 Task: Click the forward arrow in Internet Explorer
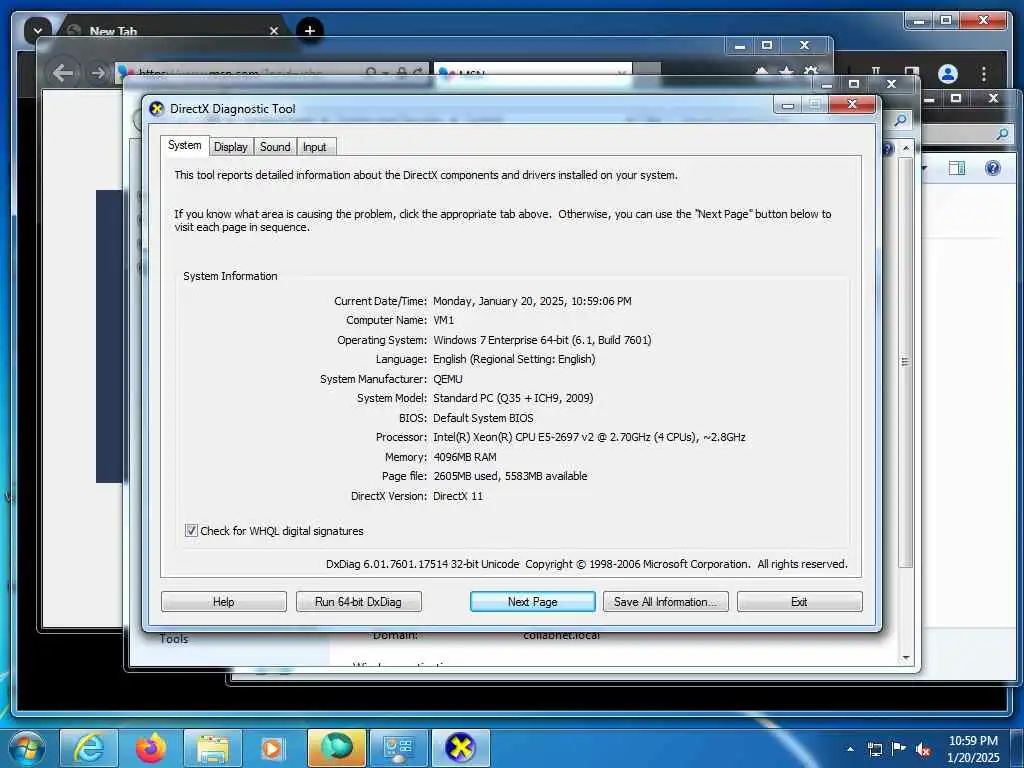[x=98, y=72]
